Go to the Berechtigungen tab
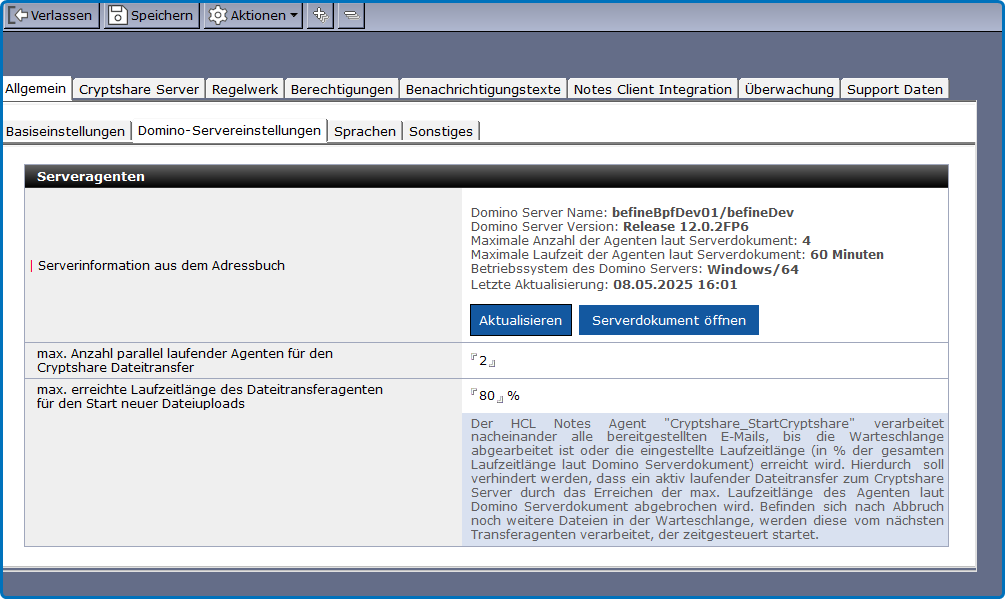The width and height of the screenshot is (1005, 599). (x=341, y=89)
